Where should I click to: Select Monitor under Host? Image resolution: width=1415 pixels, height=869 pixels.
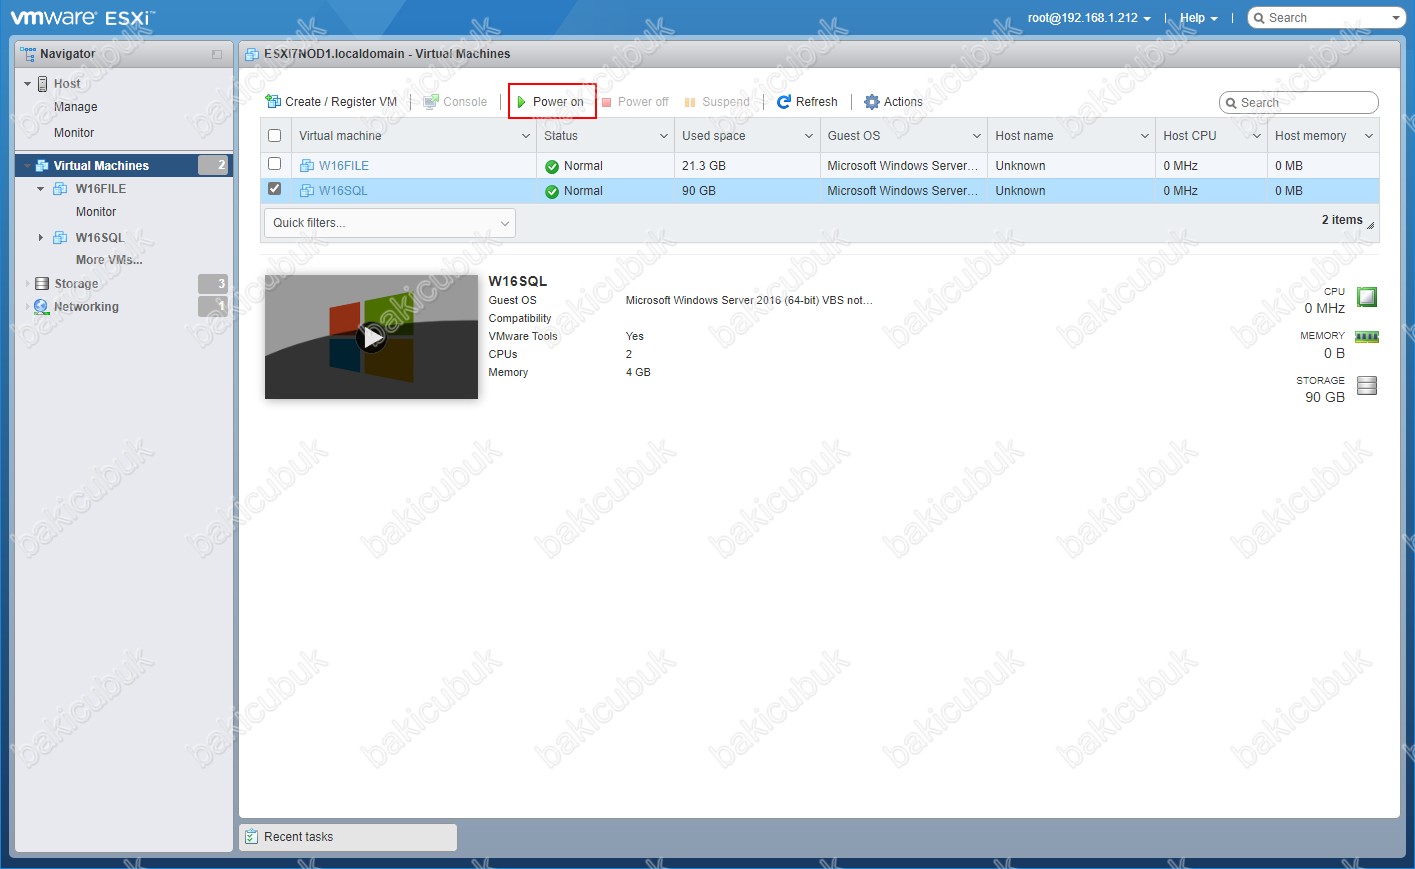74,133
